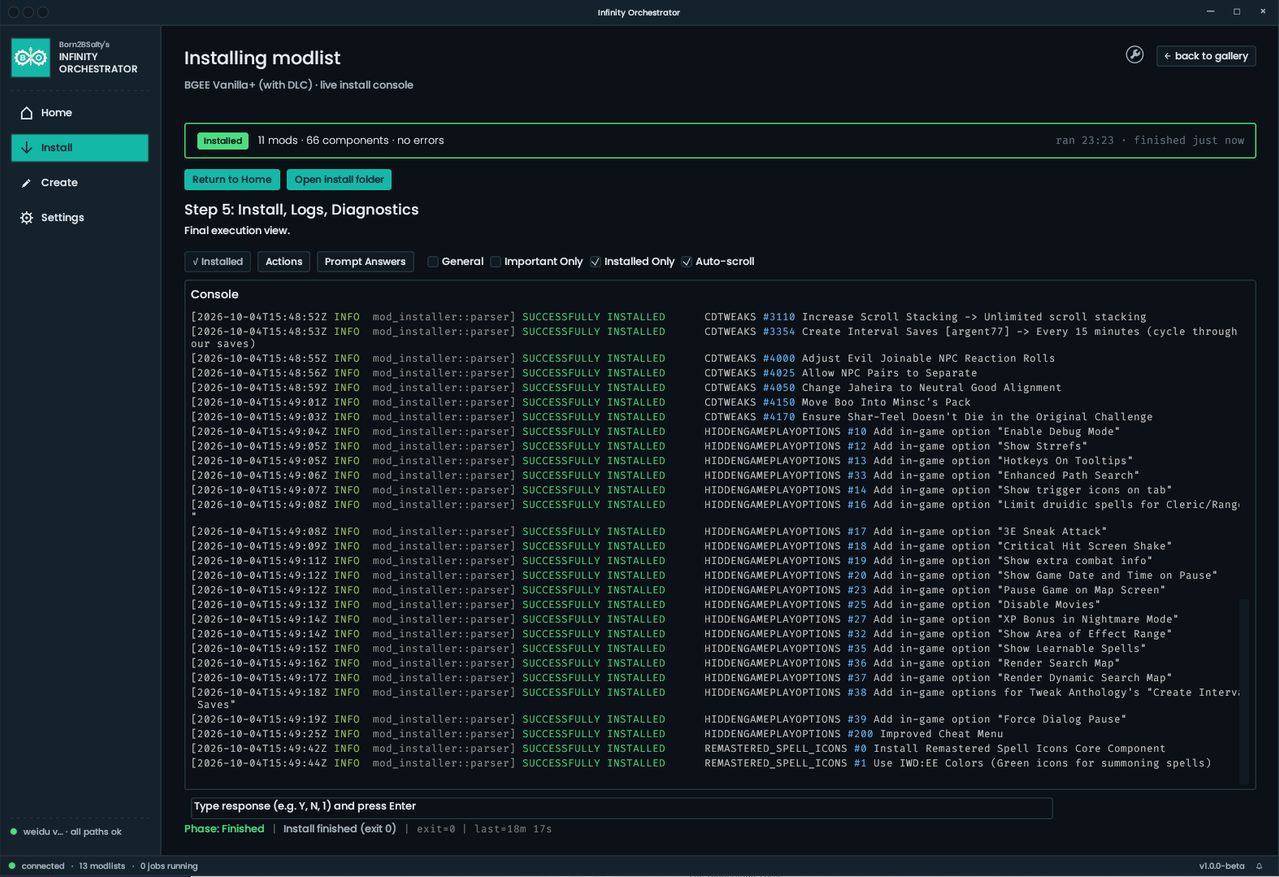Click the "ran 23:23 · finished just now" text
The image size is (1279, 877).
pos(1150,141)
